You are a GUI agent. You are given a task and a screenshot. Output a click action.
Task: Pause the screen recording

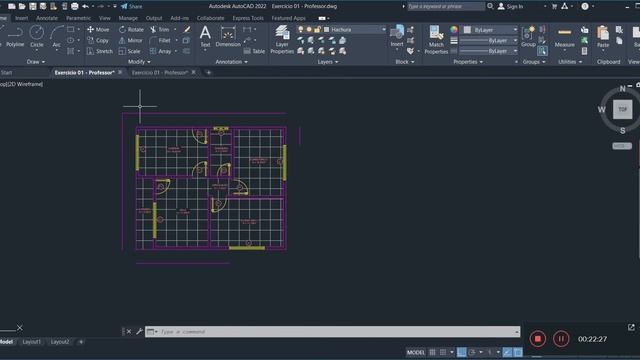561,339
